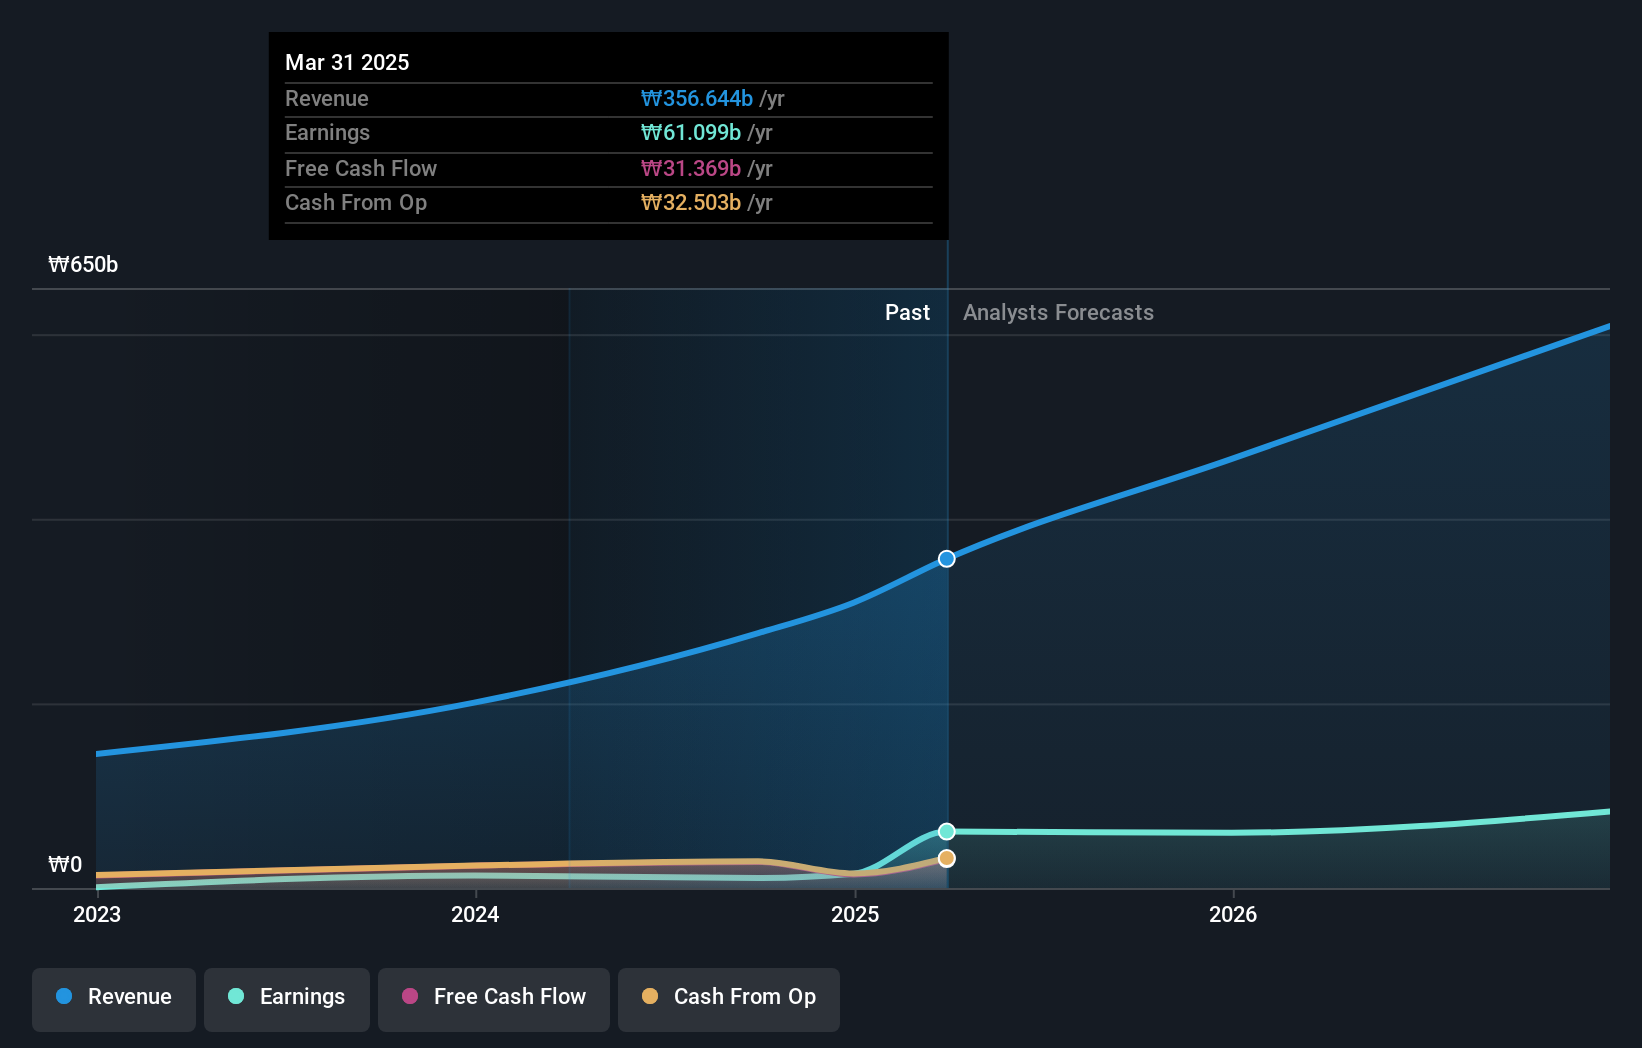
Task: Click the Free Cash Flow row label in tooltip
Action: (x=361, y=169)
